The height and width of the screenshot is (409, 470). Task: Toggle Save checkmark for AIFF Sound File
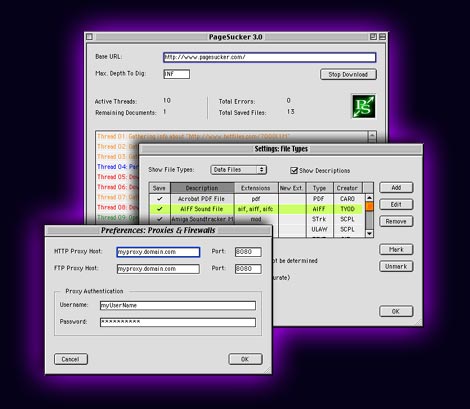pos(160,209)
